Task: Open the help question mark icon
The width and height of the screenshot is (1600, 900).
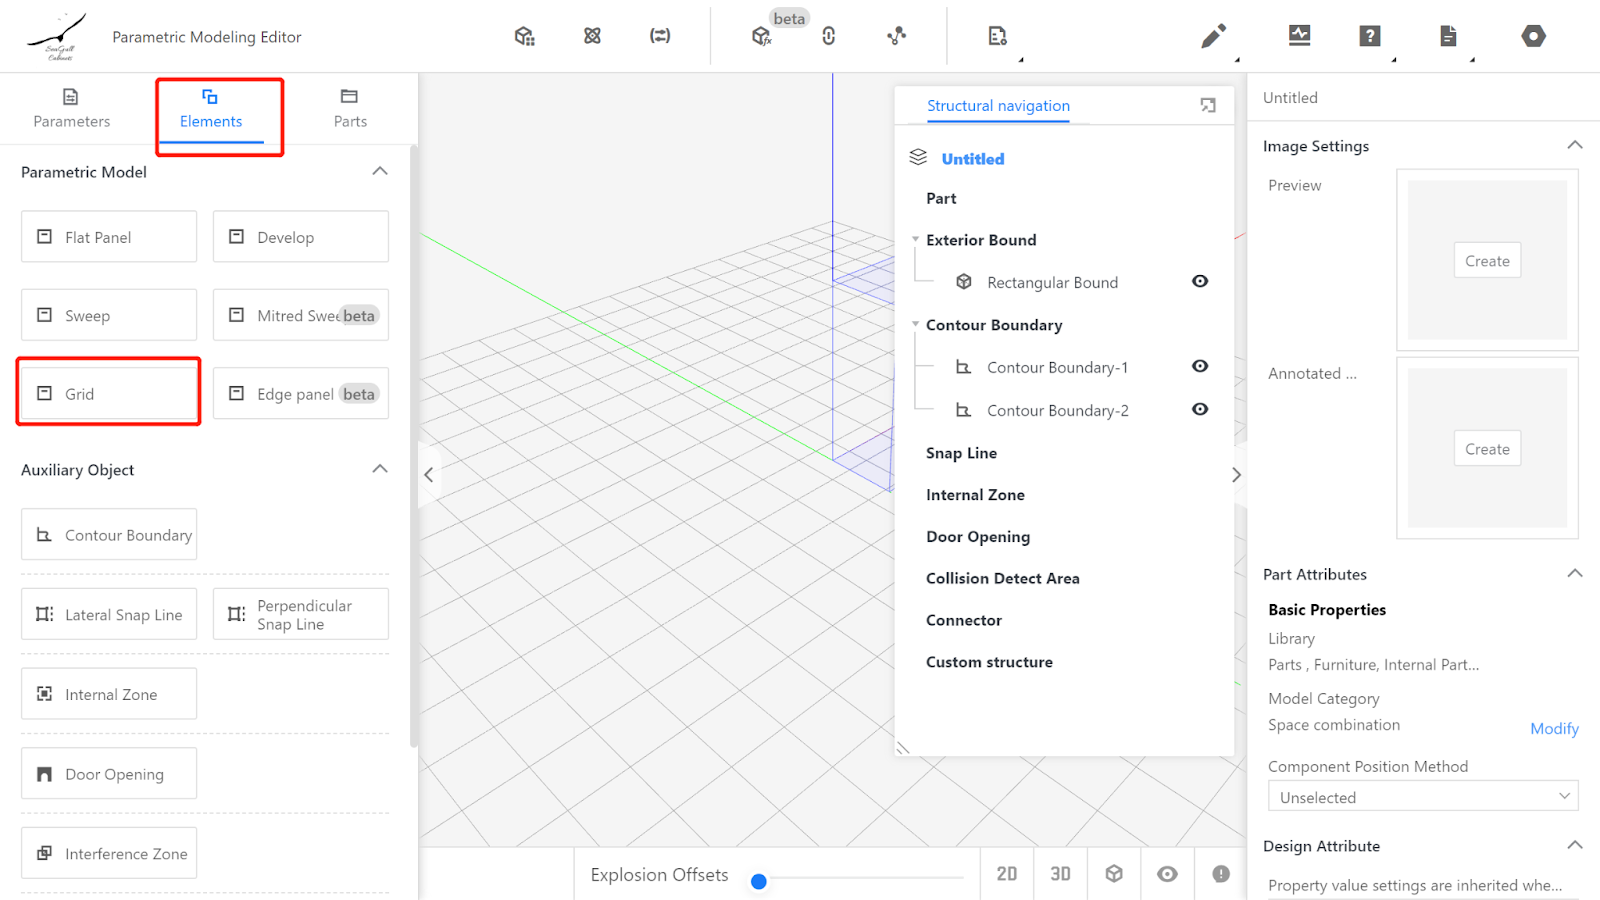Action: click(x=1370, y=36)
